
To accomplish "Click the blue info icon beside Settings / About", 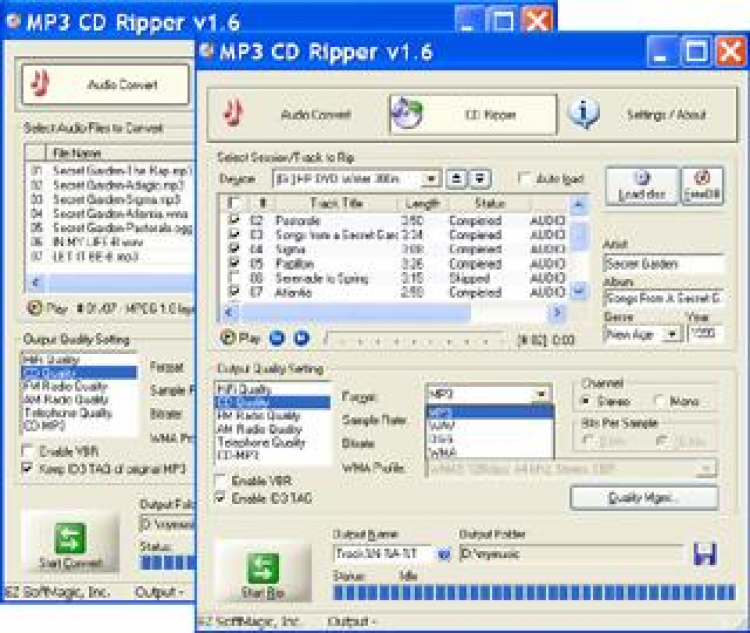I will 583,114.
